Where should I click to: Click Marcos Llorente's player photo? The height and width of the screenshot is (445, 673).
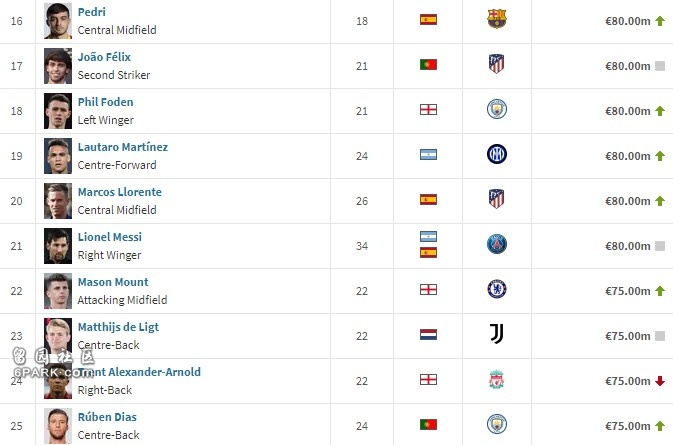point(58,201)
